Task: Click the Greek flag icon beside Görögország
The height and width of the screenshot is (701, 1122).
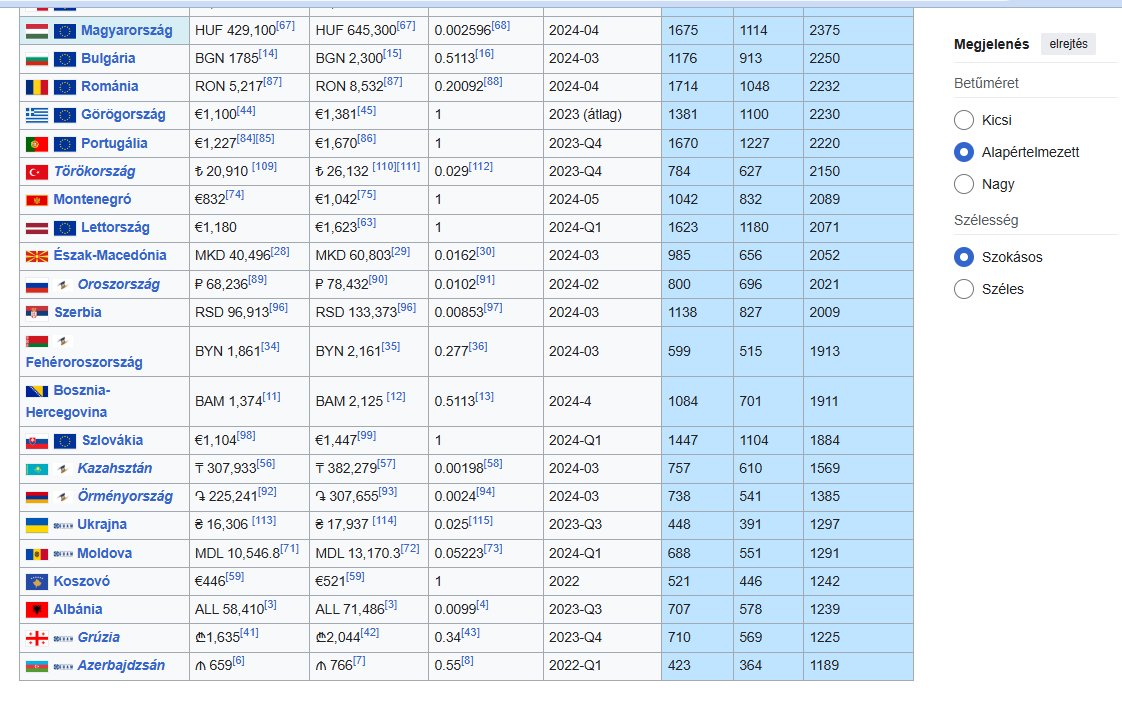Action: coord(36,115)
